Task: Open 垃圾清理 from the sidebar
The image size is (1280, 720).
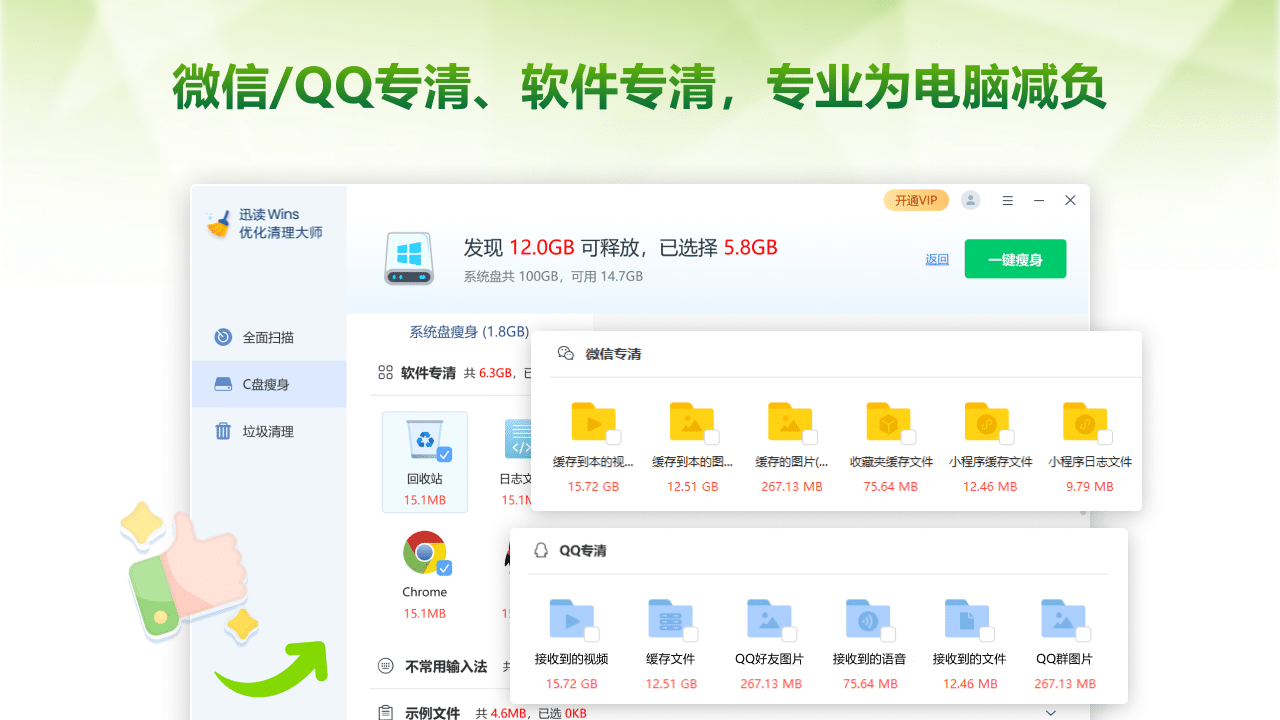Action: [x=267, y=431]
